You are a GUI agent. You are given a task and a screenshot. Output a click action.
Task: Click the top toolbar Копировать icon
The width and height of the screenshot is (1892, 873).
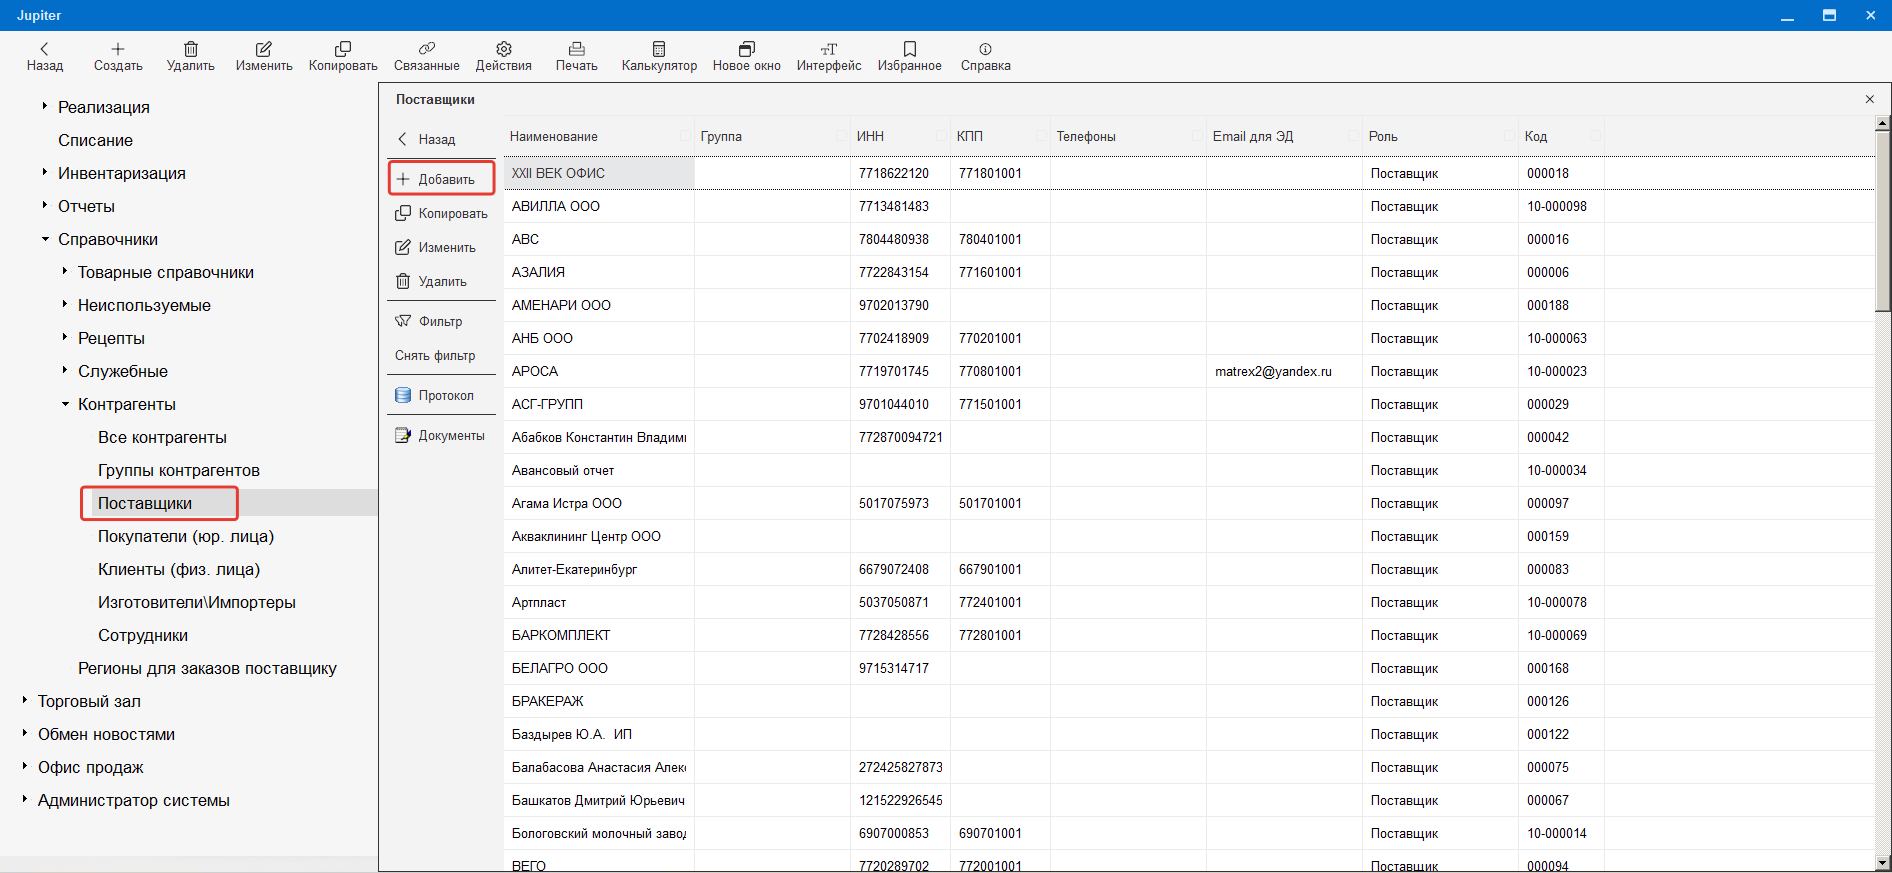click(x=343, y=48)
